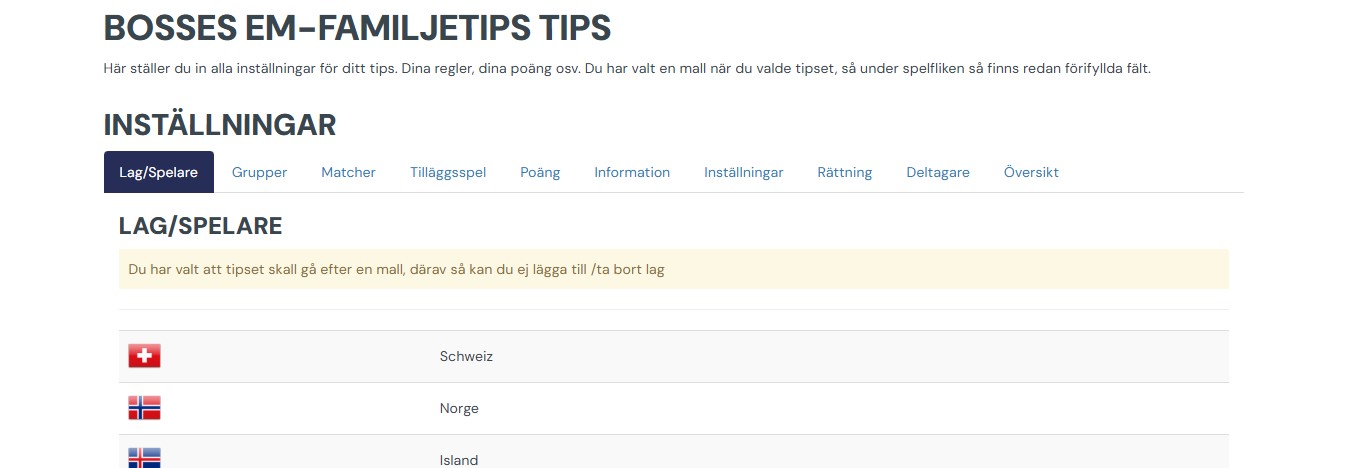The height and width of the screenshot is (468, 1357).
Task: Select the Schweiz team name
Action: [466, 356]
